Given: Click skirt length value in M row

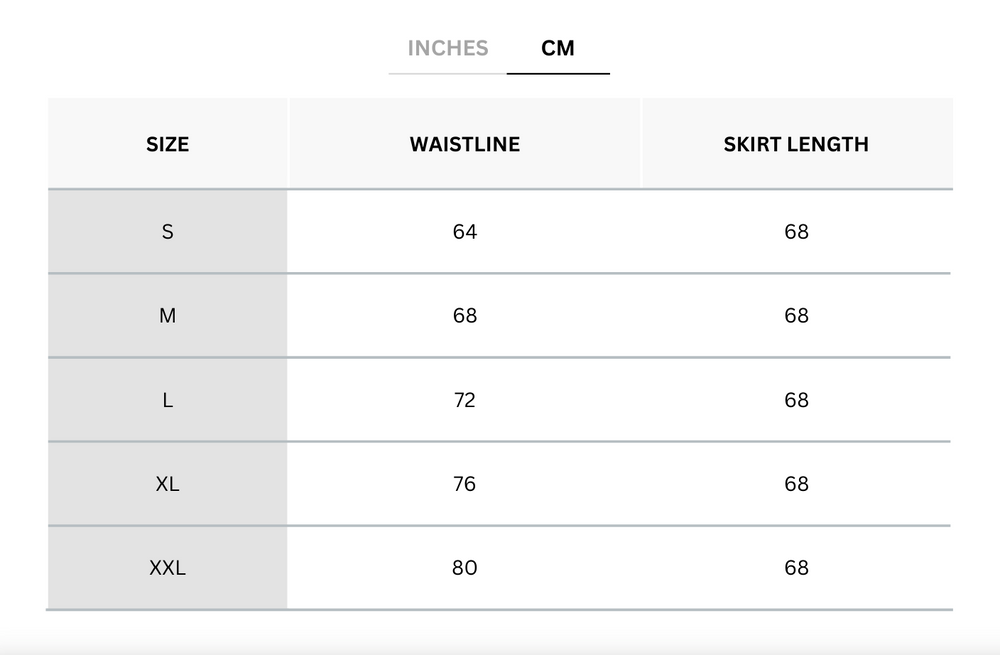Looking at the screenshot, I should point(797,316).
